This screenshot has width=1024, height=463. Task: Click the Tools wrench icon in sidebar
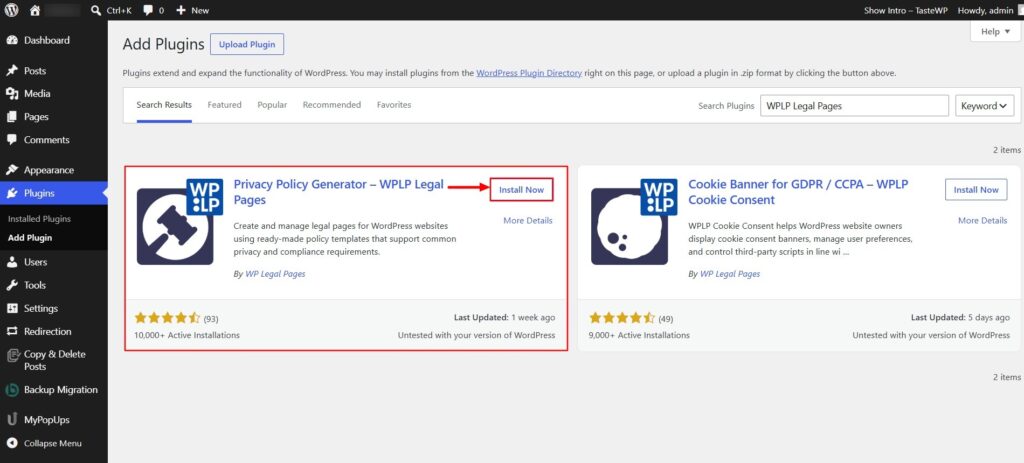(12, 285)
